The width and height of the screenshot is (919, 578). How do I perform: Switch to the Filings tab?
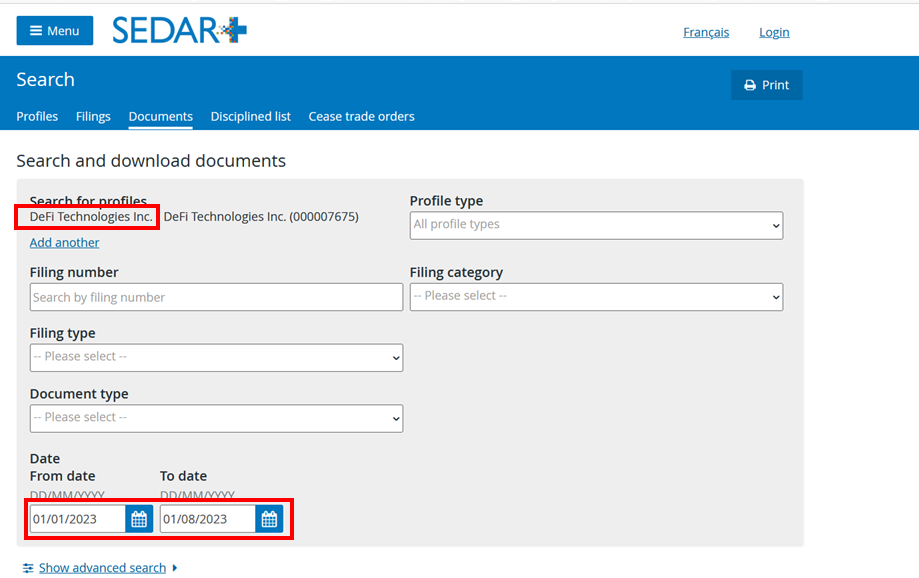(93, 116)
